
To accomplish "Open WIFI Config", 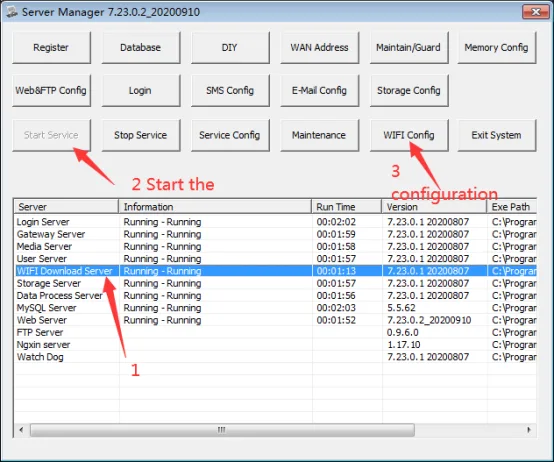I will coord(409,135).
